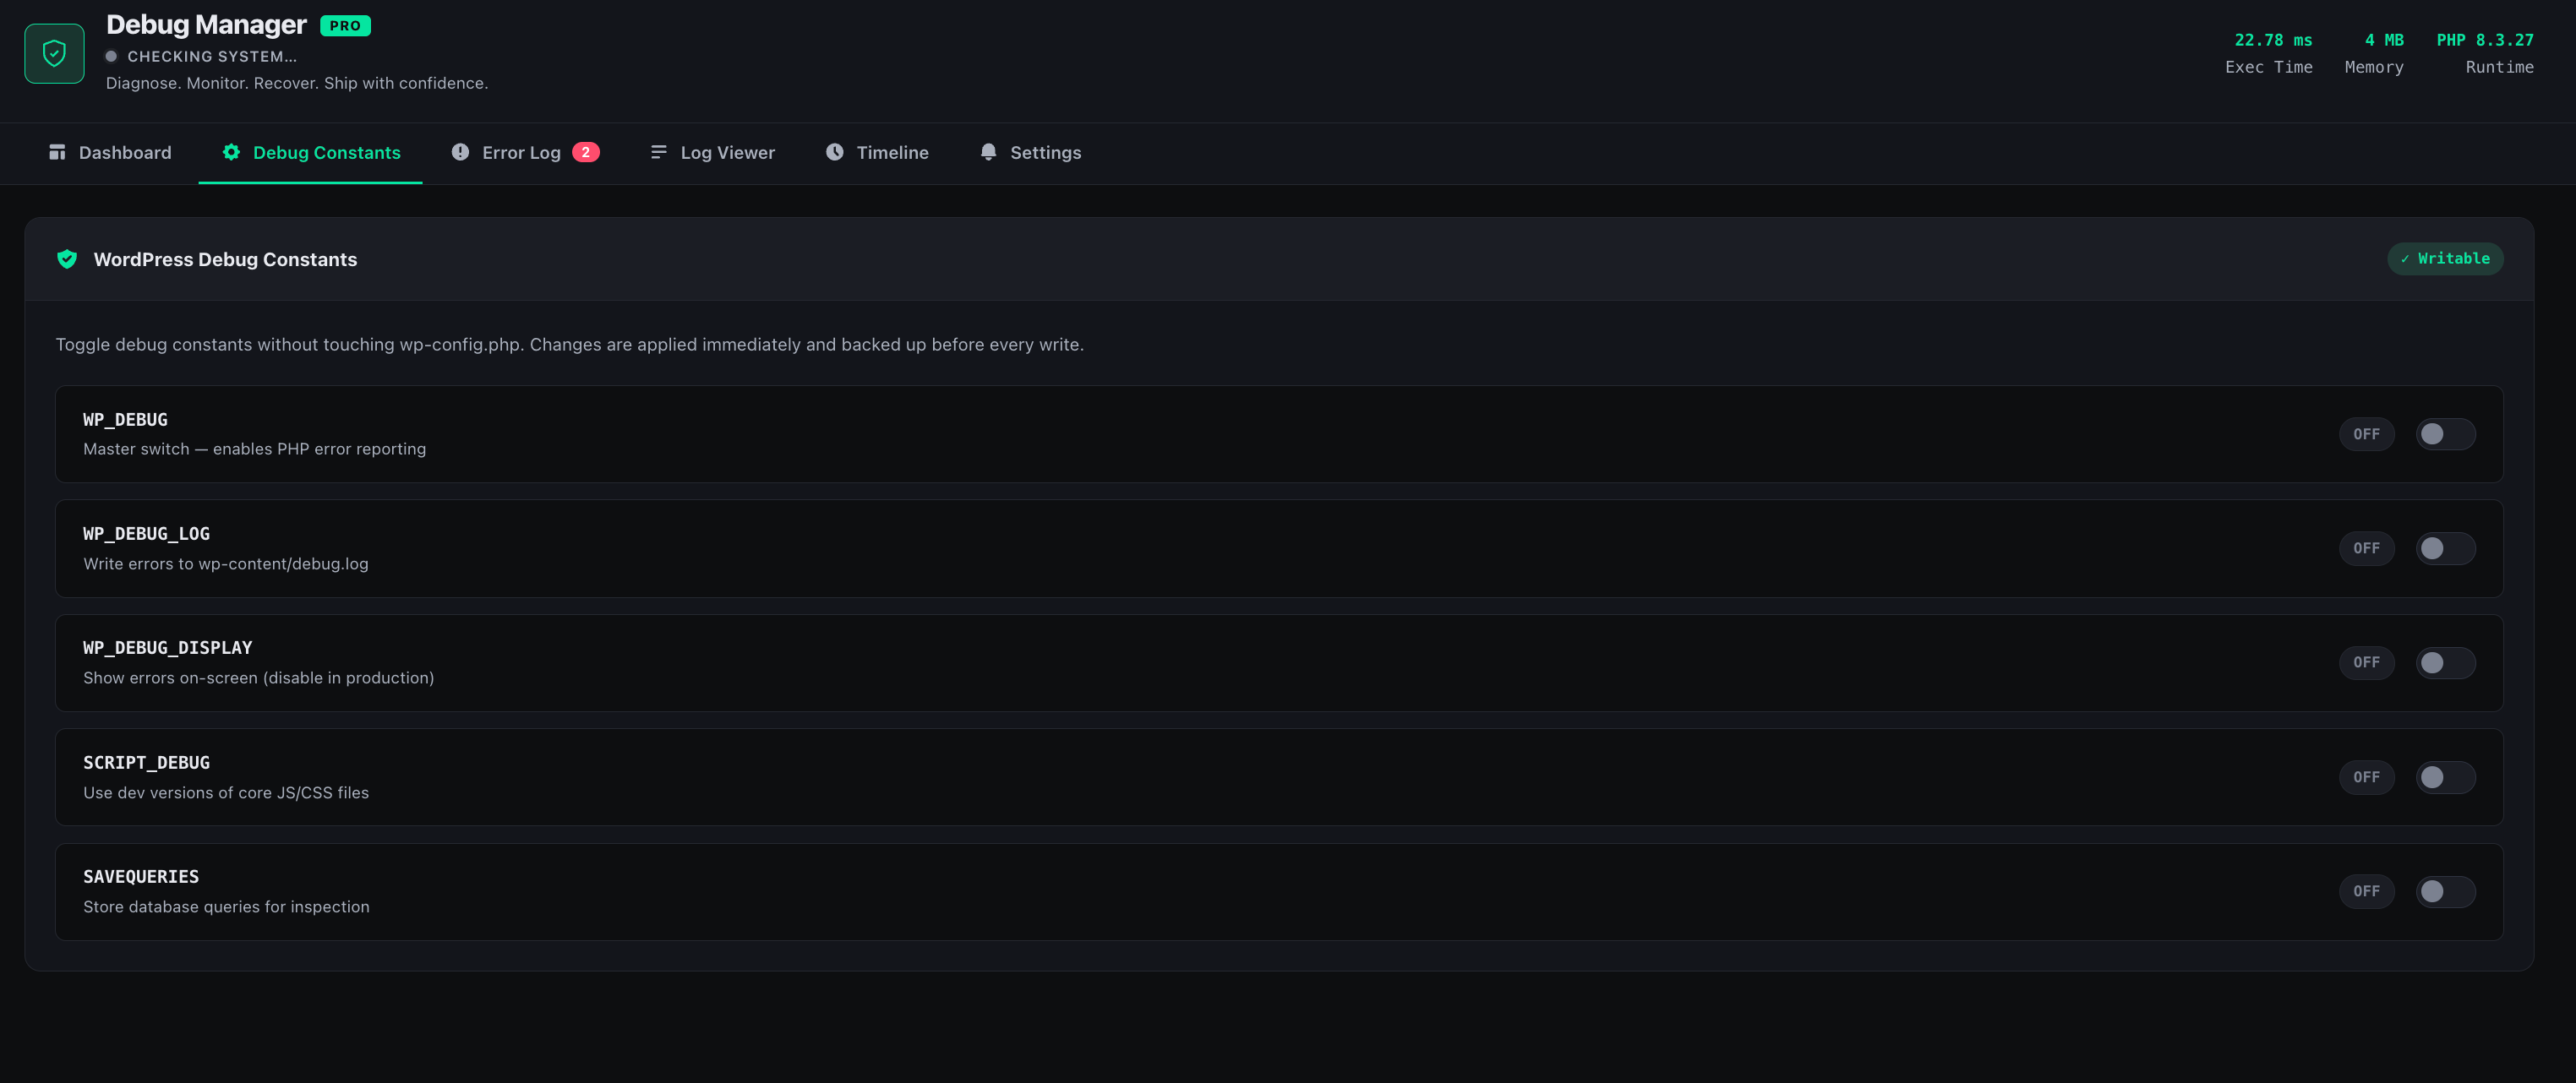Viewport: 2576px width, 1083px height.
Task: Click 'Use dev versions of core JS/CSS files'
Action: click(x=226, y=793)
